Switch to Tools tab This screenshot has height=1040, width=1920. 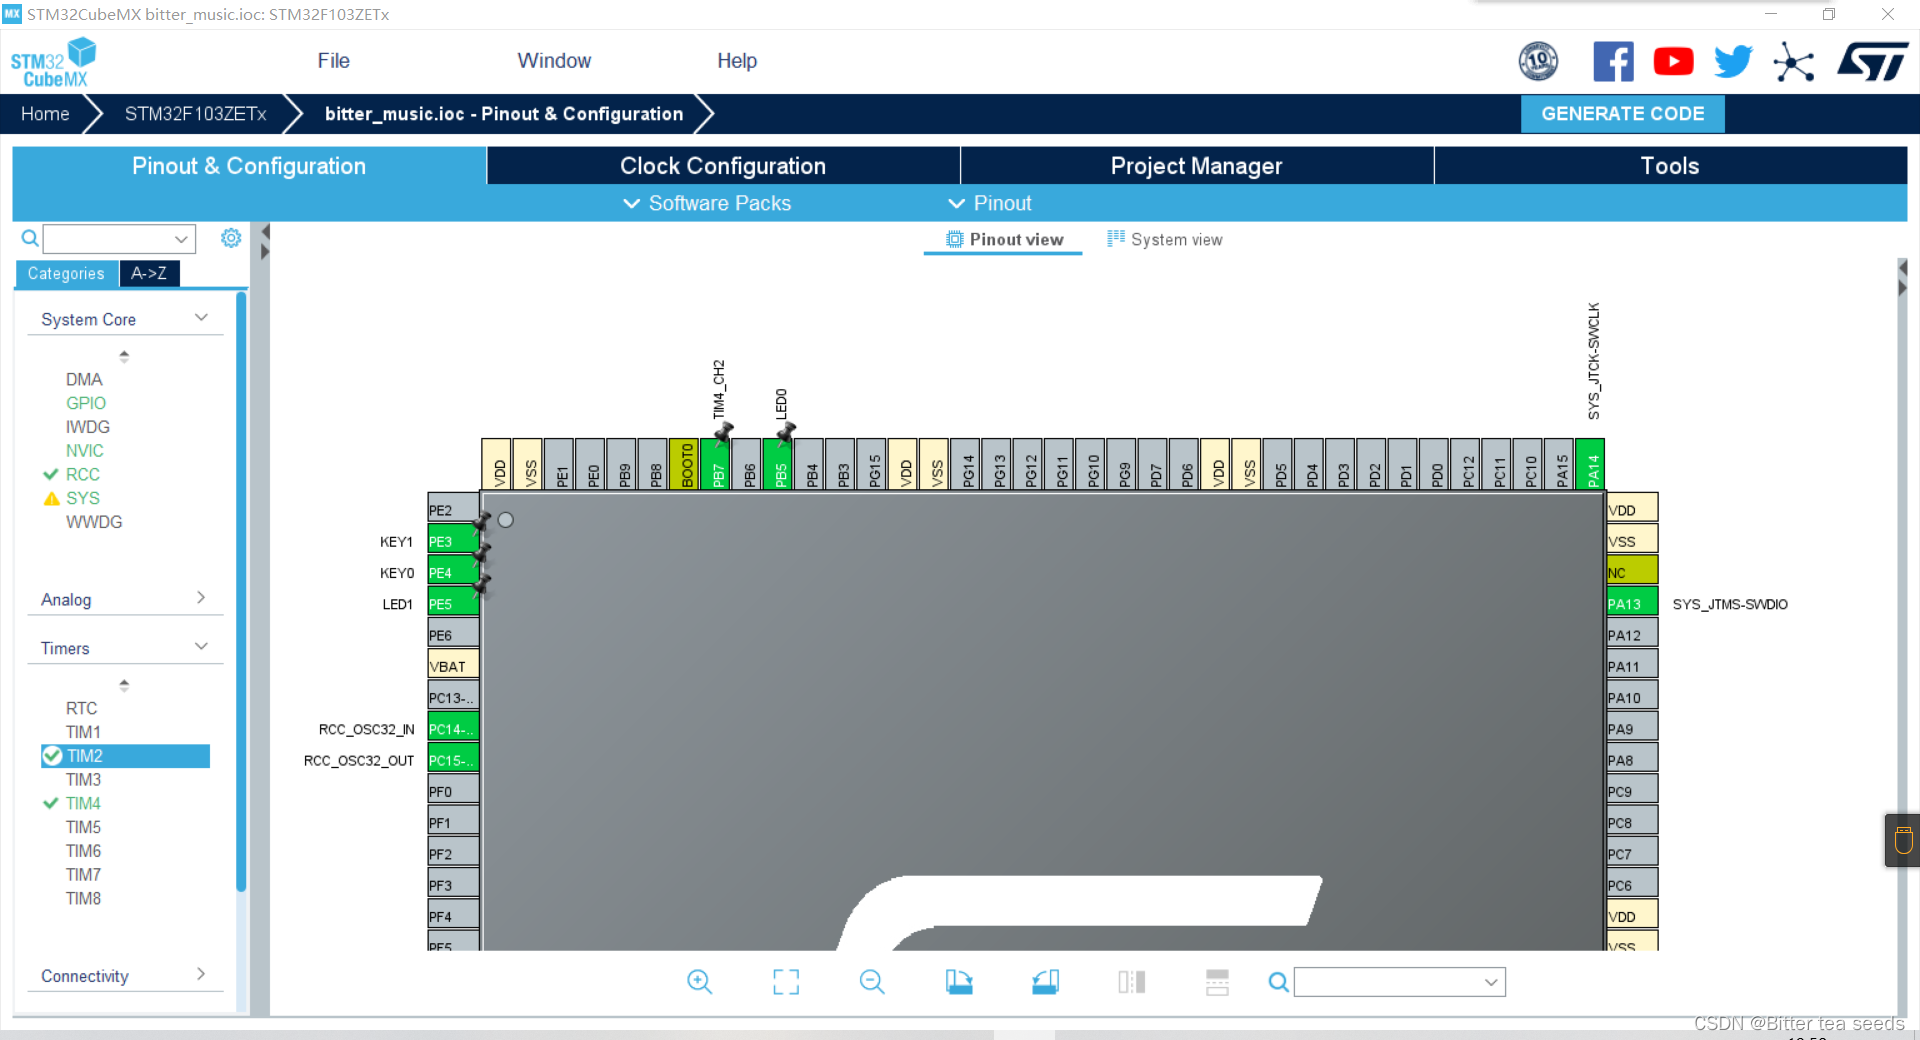coord(1669,166)
